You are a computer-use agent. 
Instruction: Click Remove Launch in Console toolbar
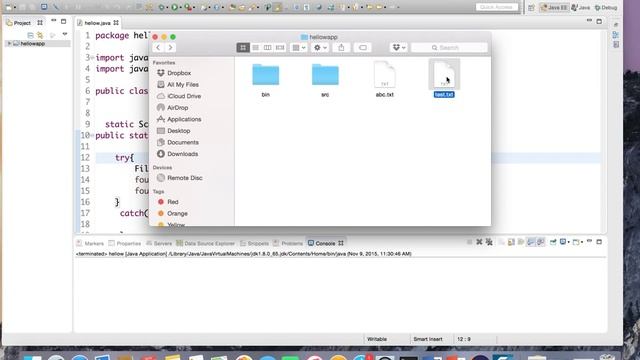pos(479,242)
